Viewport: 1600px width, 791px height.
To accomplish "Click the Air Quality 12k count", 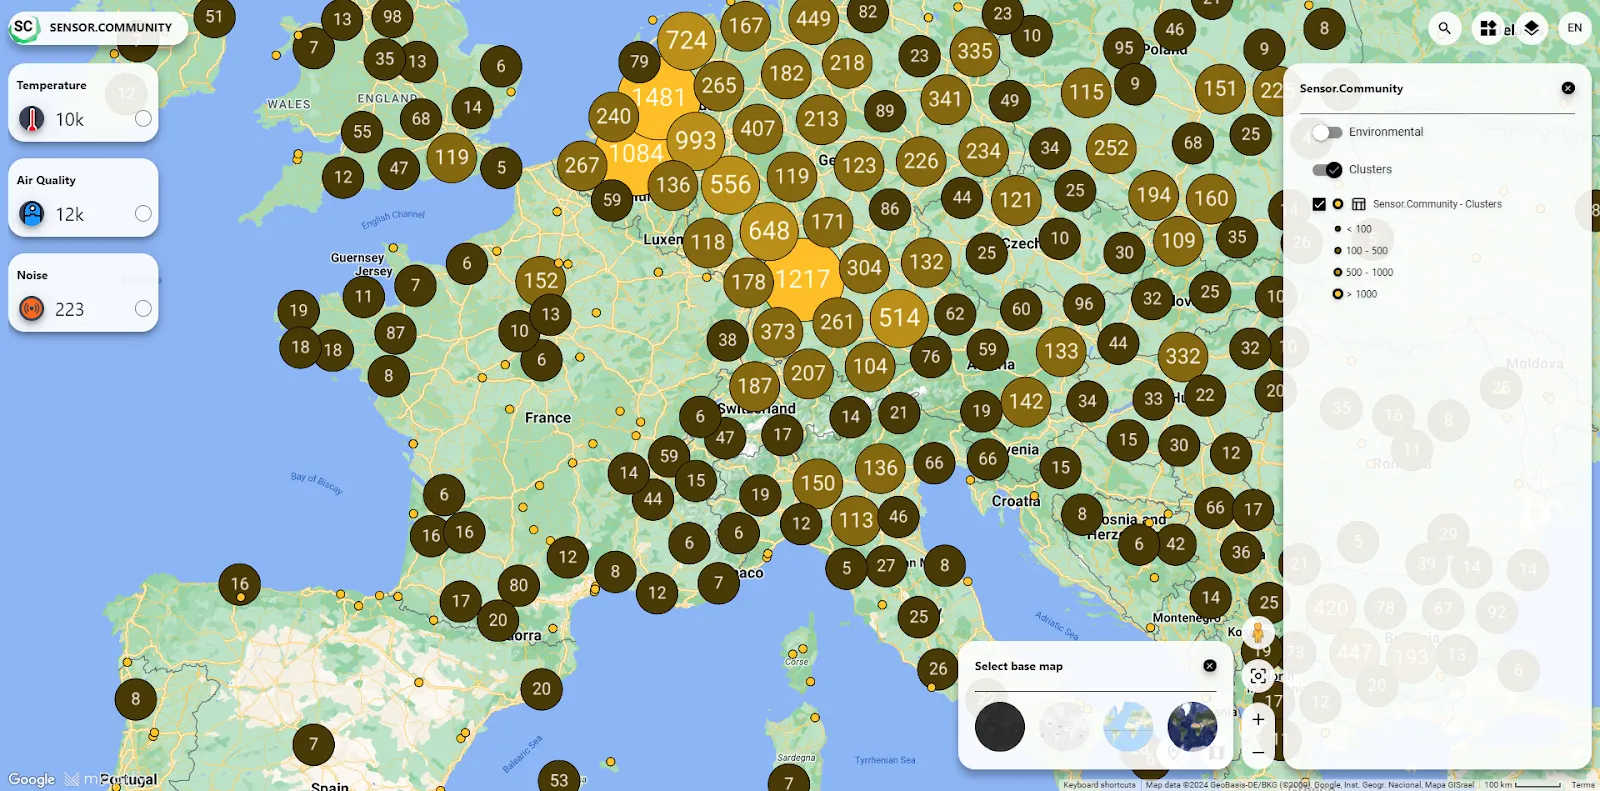I will (70, 215).
